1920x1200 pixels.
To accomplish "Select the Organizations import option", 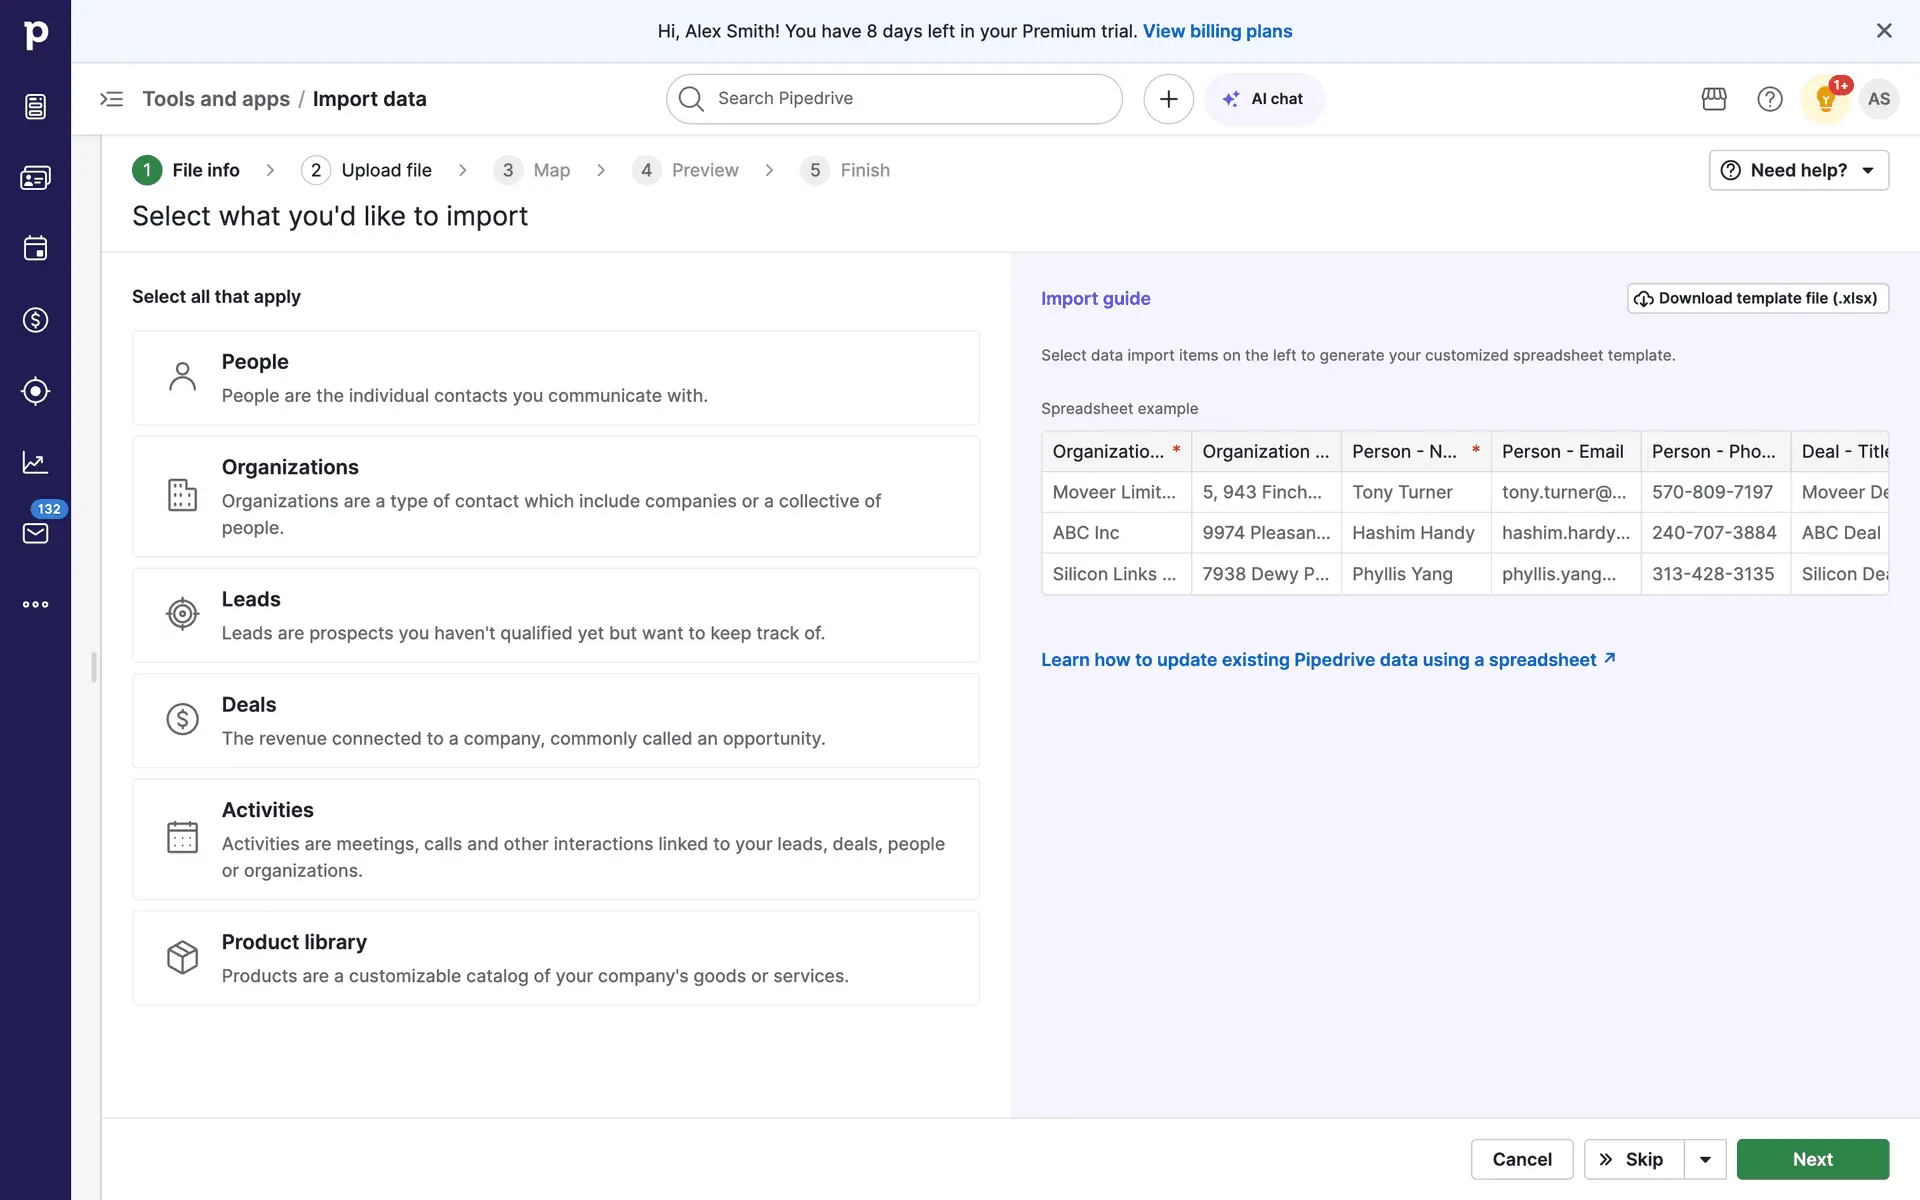I will 555,496.
